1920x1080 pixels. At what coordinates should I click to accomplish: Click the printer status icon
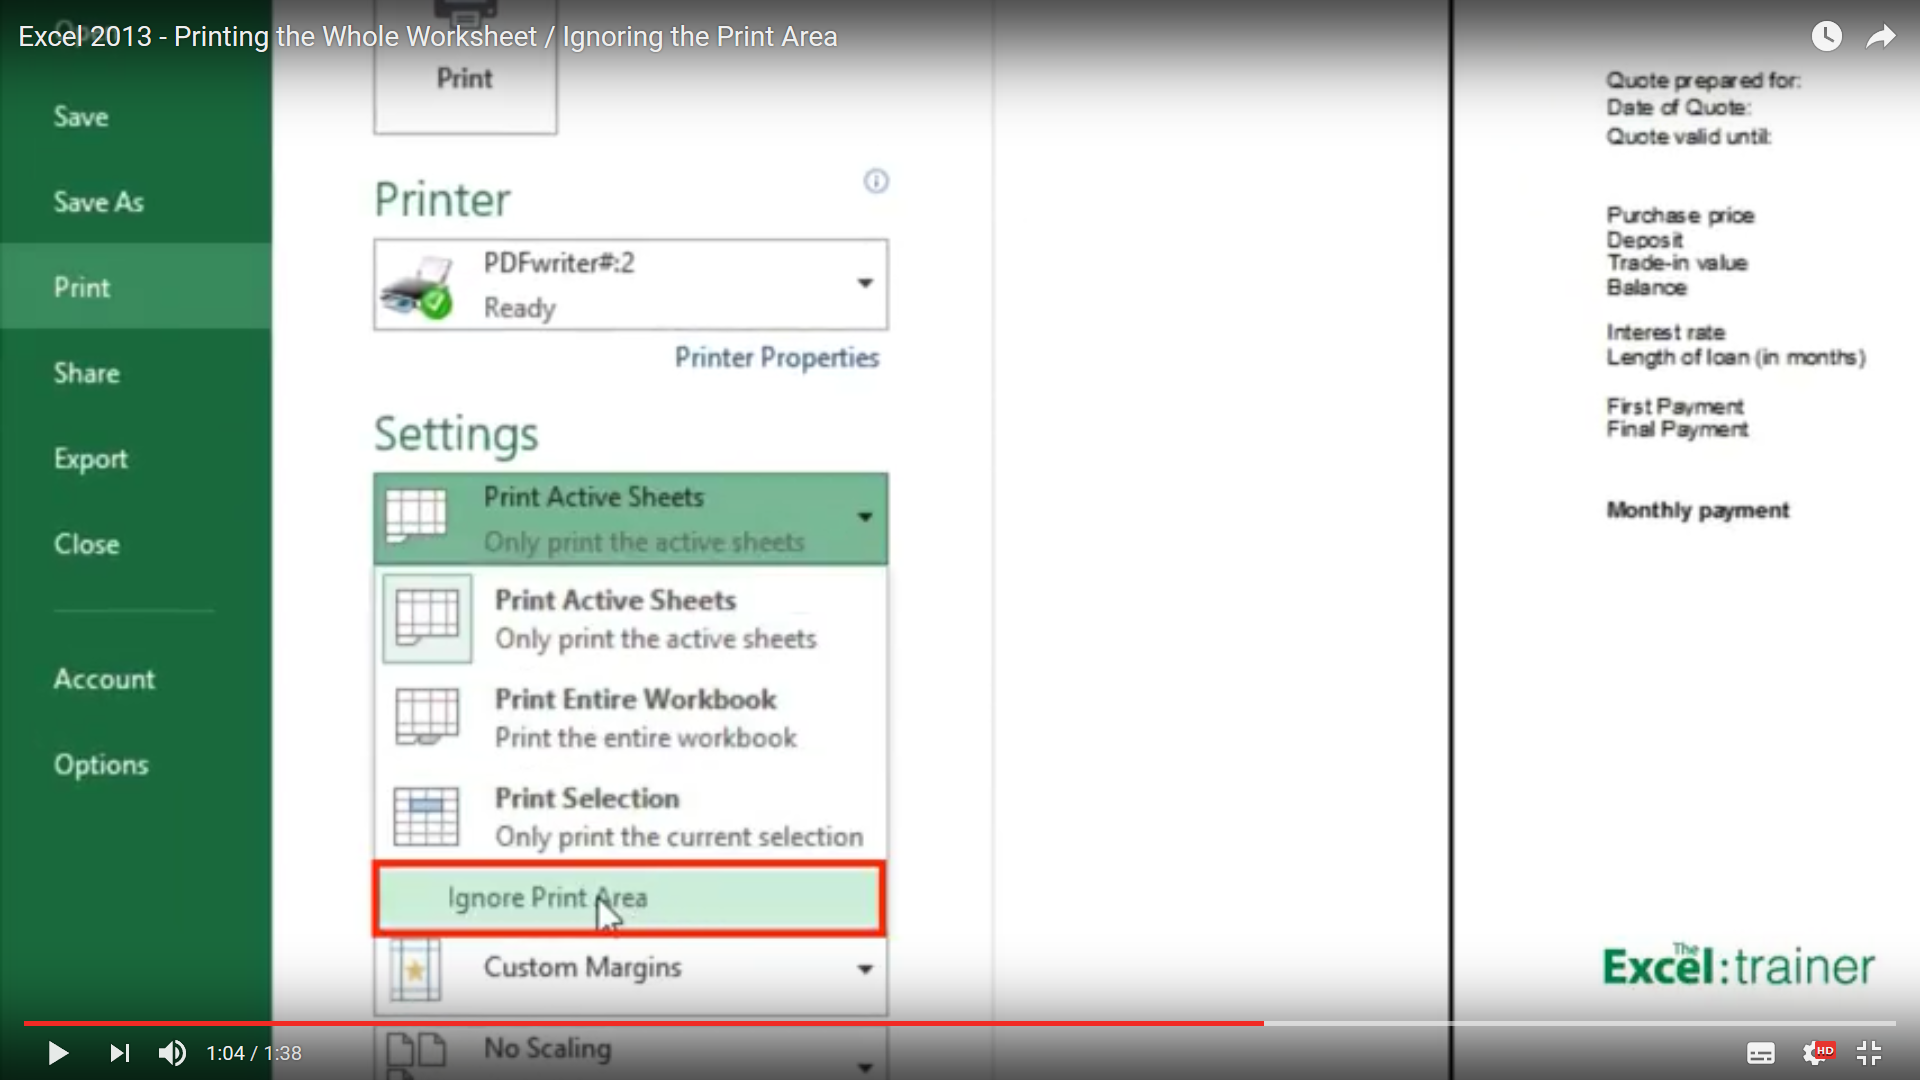click(x=416, y=288)
